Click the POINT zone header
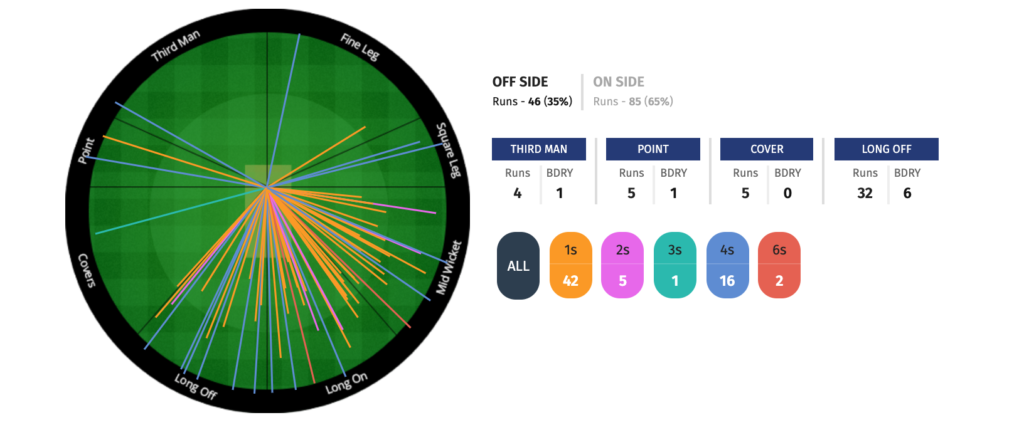This screenshot has width=1024, height=430. click(653, 149)
